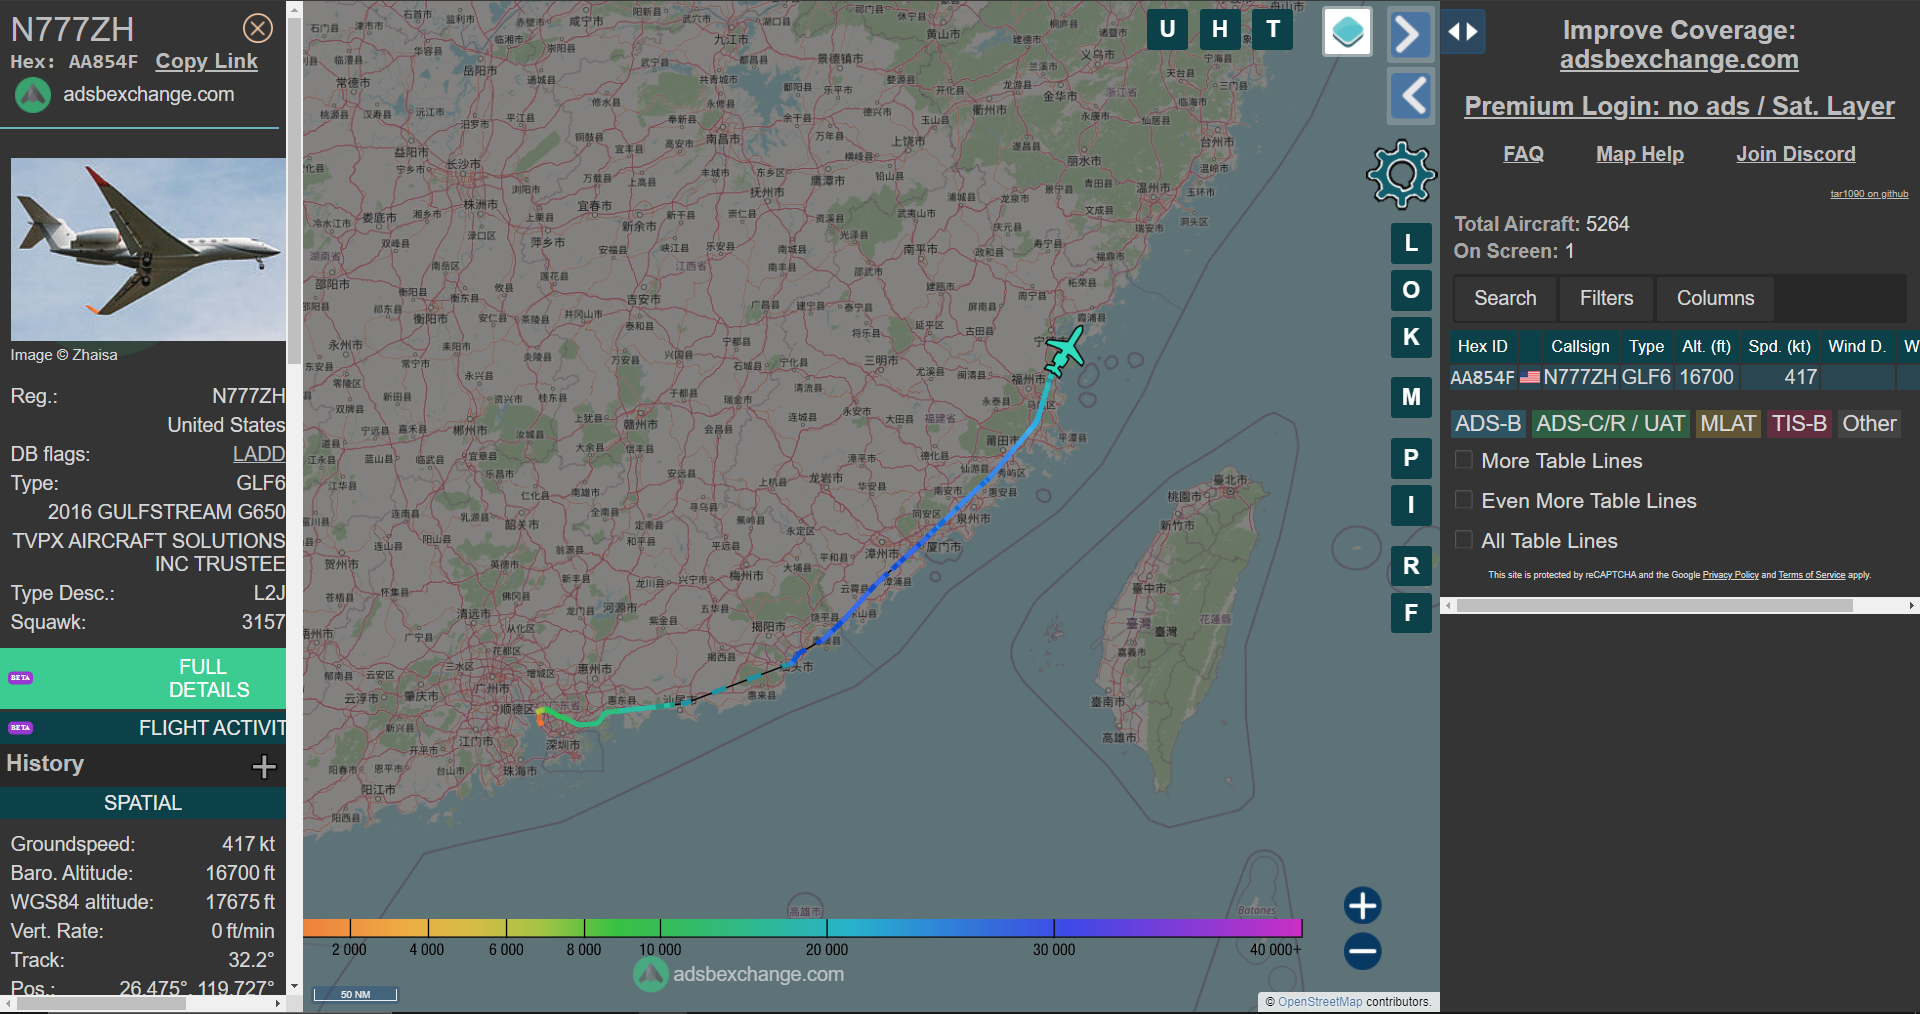Click the L map button
This screenshot has height=1014, width=1920.
pos(1411,243)
